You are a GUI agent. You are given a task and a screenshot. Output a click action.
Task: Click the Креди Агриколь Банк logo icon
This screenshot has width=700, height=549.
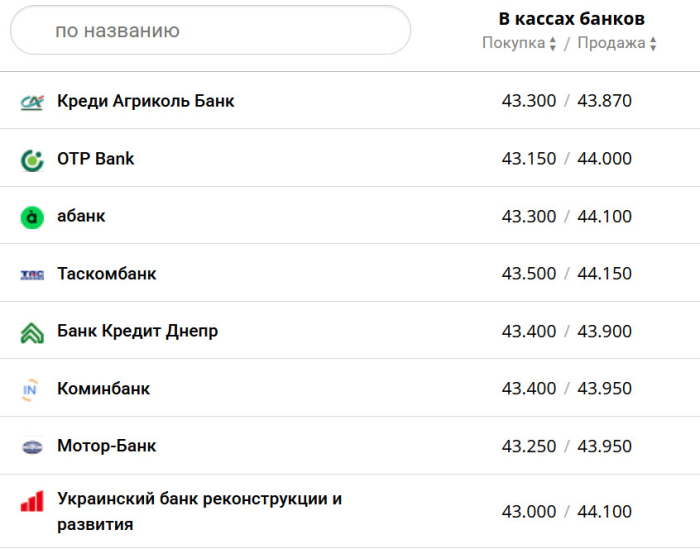(x=32, y=103)
